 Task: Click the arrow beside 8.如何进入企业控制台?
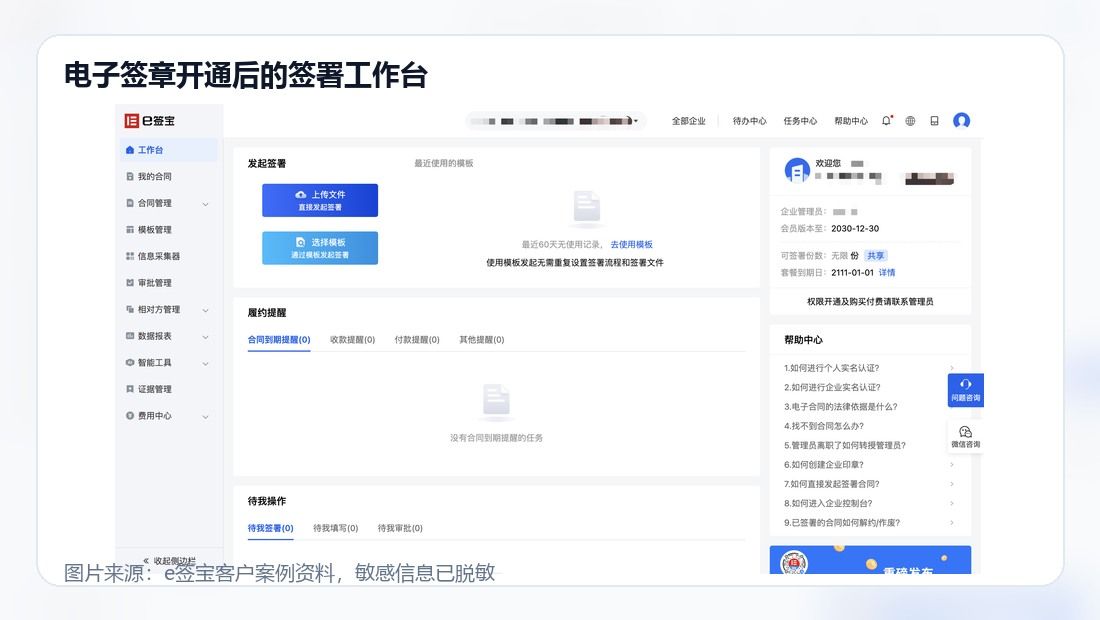952,503
